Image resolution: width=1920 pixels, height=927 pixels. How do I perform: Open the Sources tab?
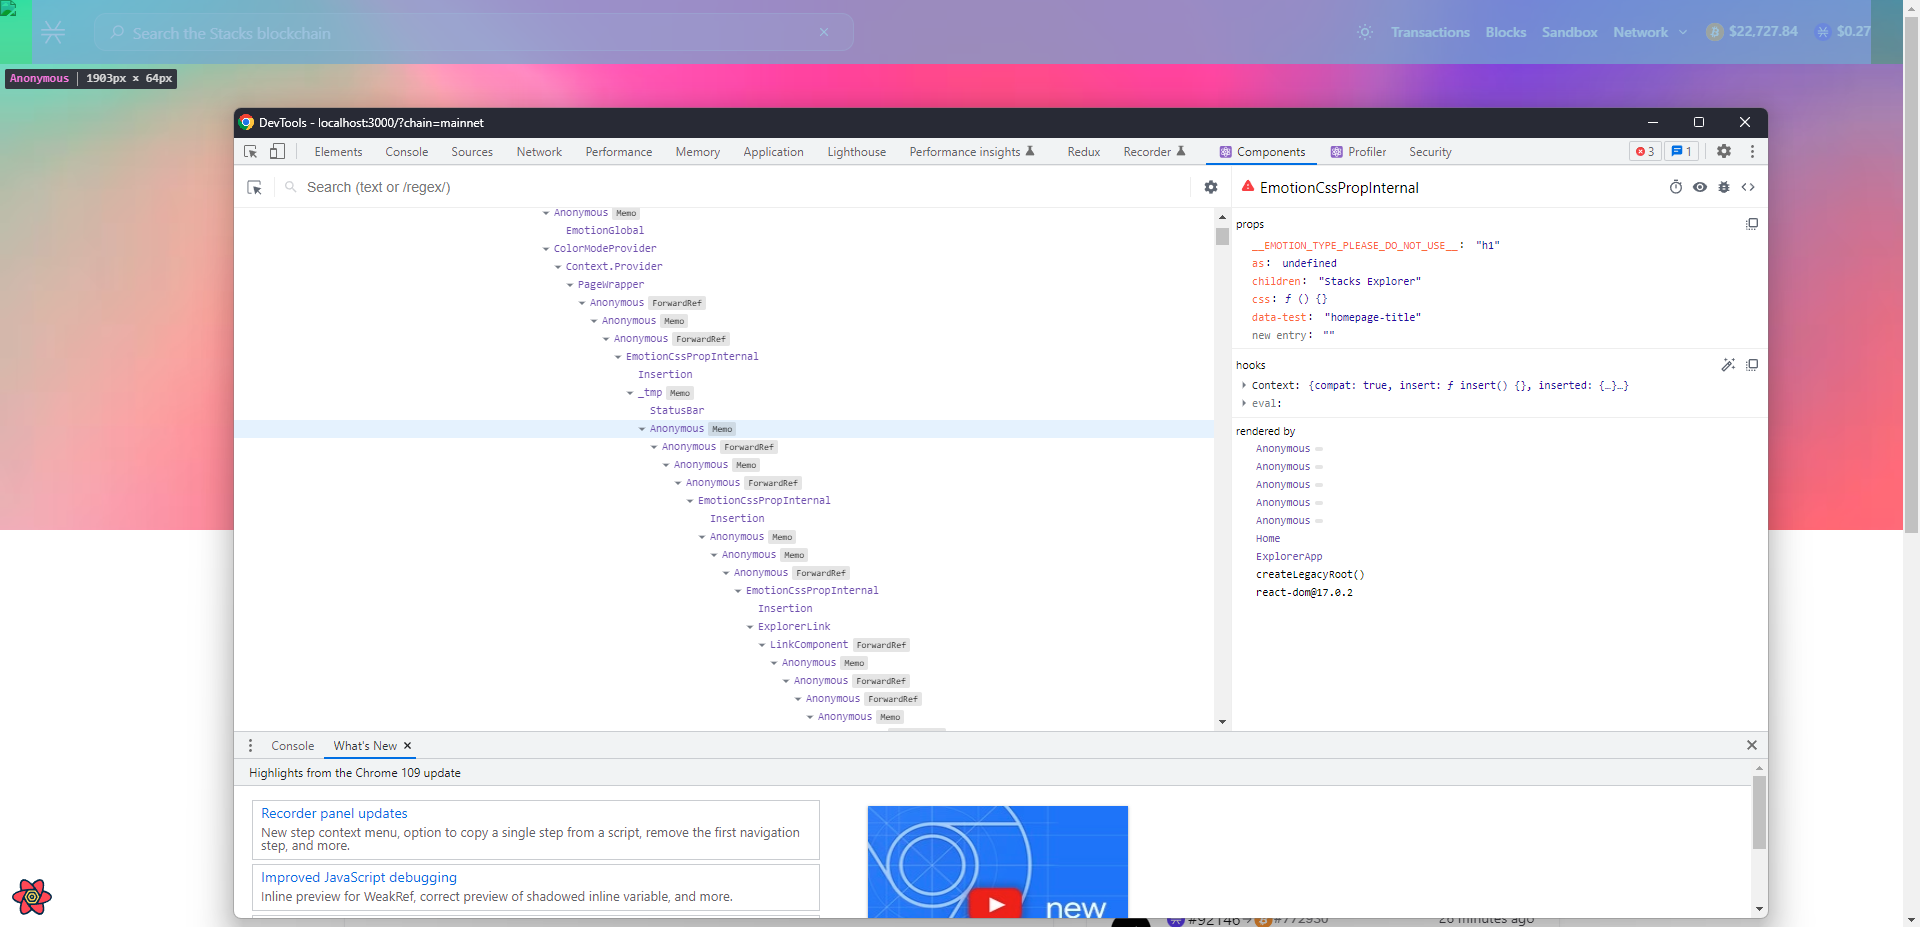click(x=472, y=152)
